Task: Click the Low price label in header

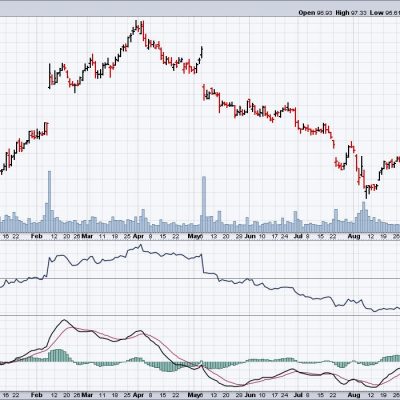Action: tap(377, 13)
